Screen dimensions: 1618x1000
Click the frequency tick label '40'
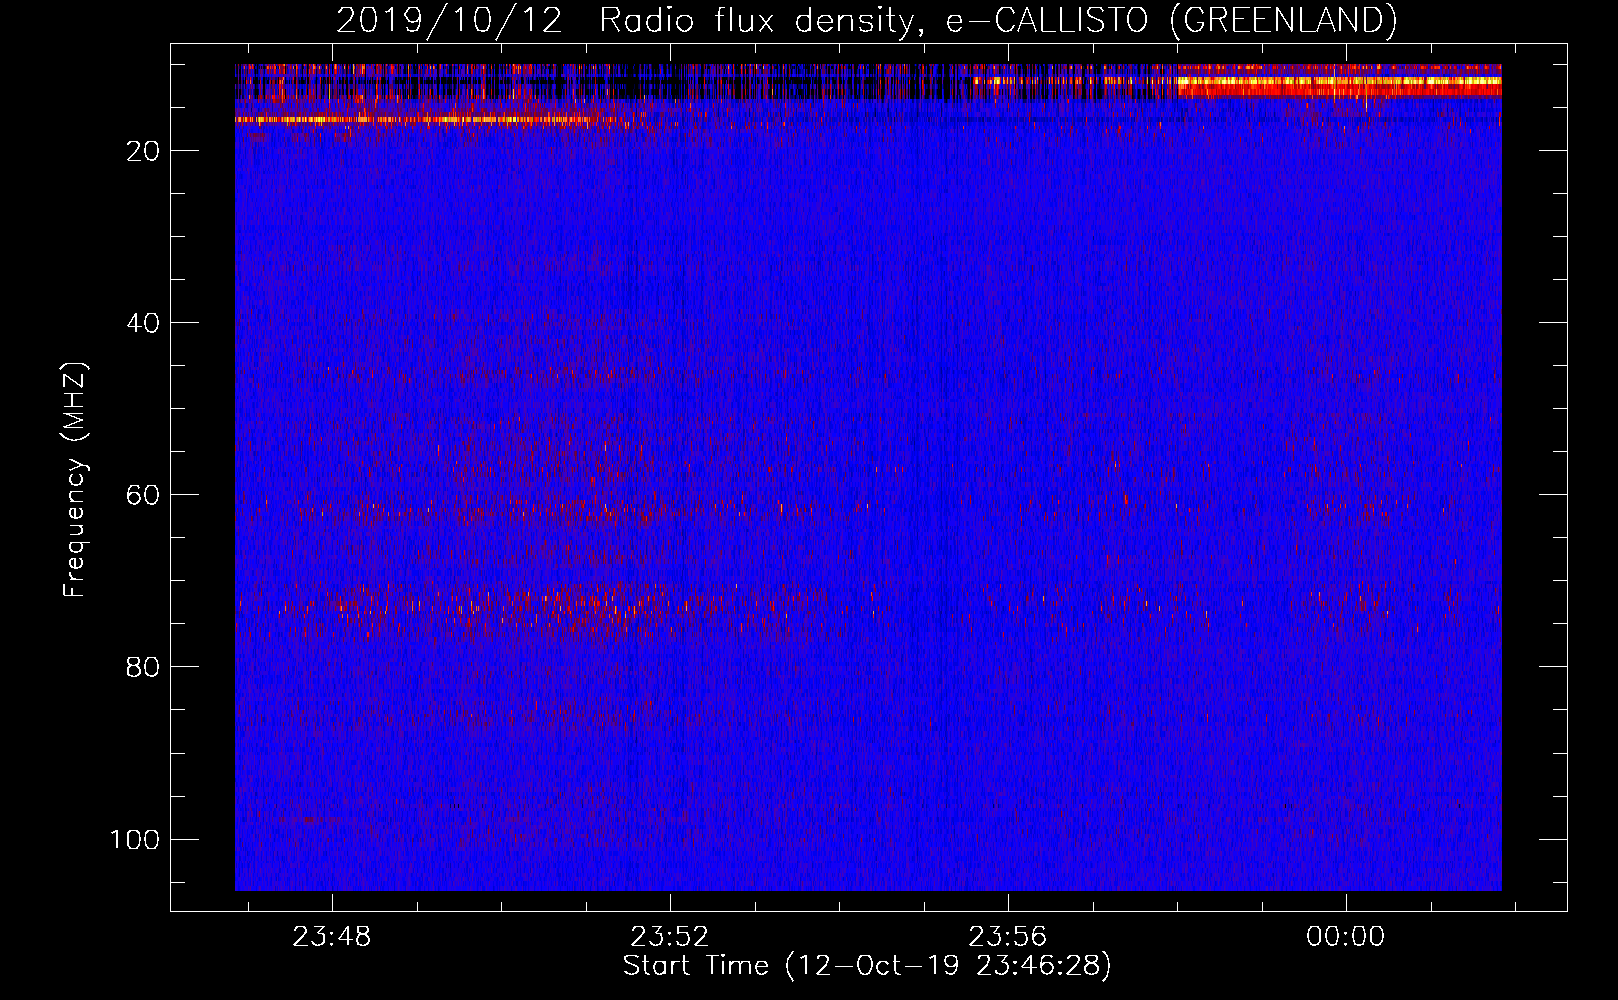[x=144, y=323]
